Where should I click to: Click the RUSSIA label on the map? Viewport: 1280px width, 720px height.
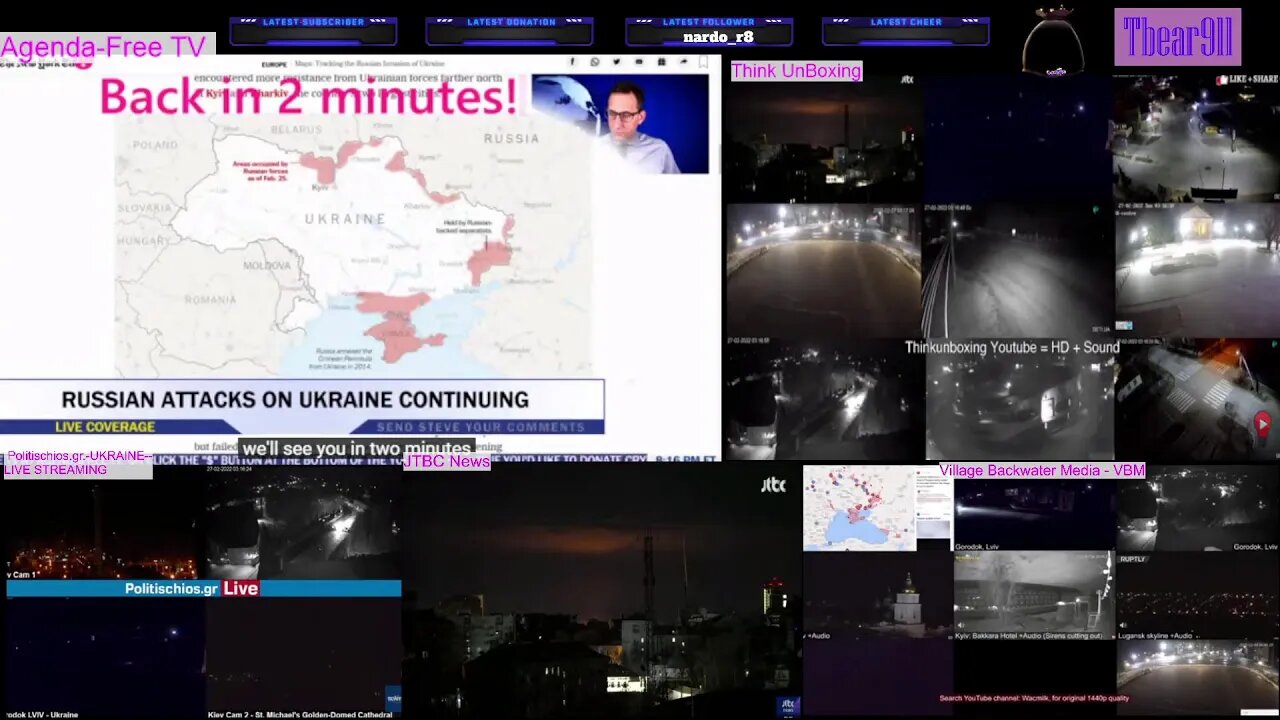pos(511,138)
